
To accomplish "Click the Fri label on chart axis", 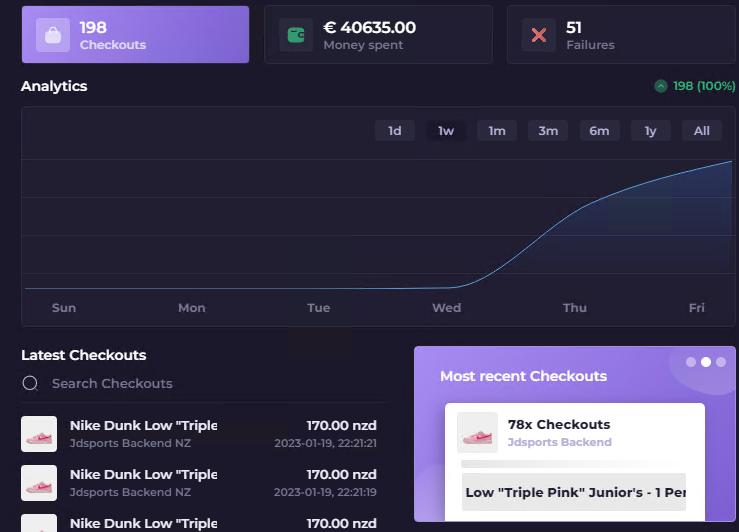I will [697, 308].
